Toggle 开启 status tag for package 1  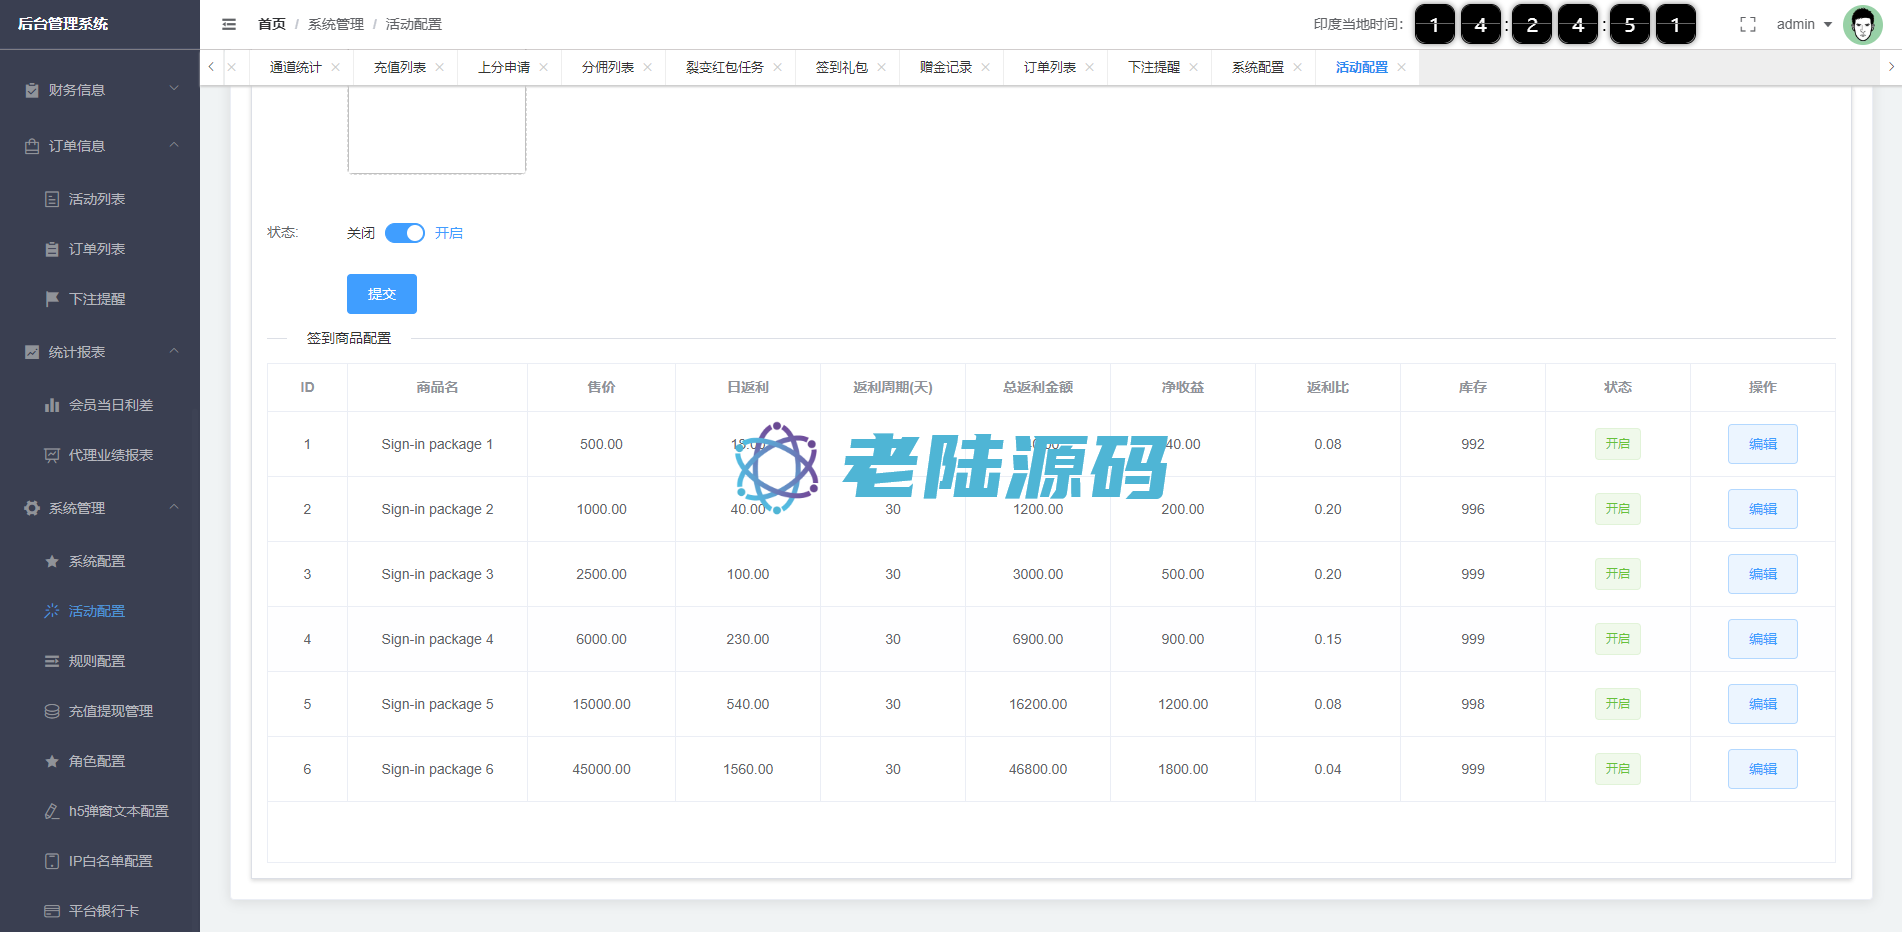click(1617, 444)
